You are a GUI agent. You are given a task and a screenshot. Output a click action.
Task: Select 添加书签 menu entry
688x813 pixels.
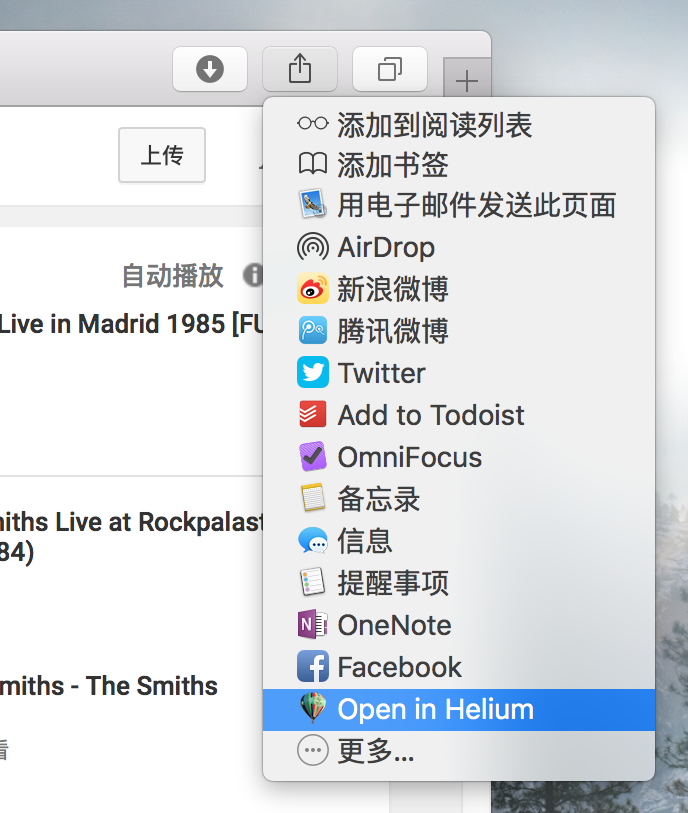459,165
